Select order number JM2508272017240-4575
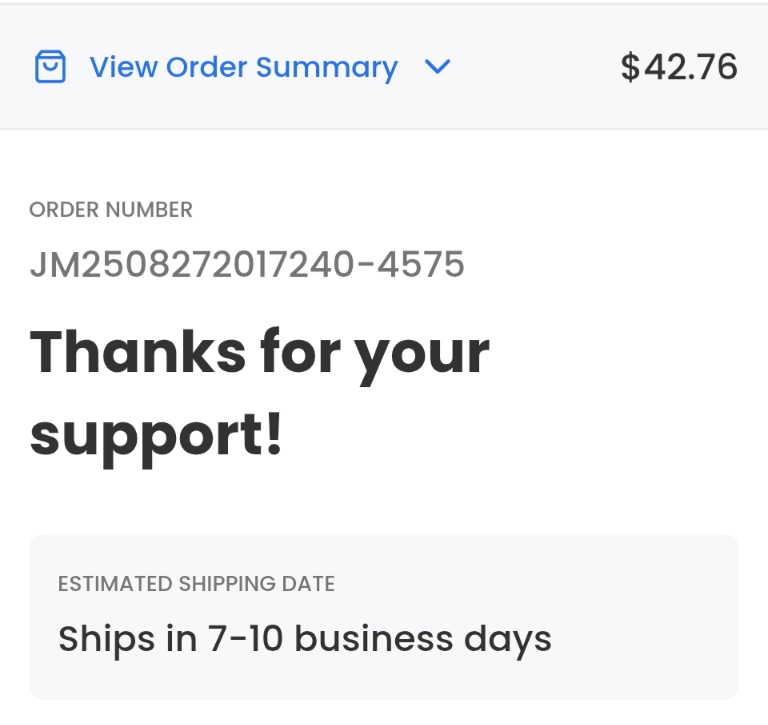Screen dimensions: 768x725 coord(247,264)
